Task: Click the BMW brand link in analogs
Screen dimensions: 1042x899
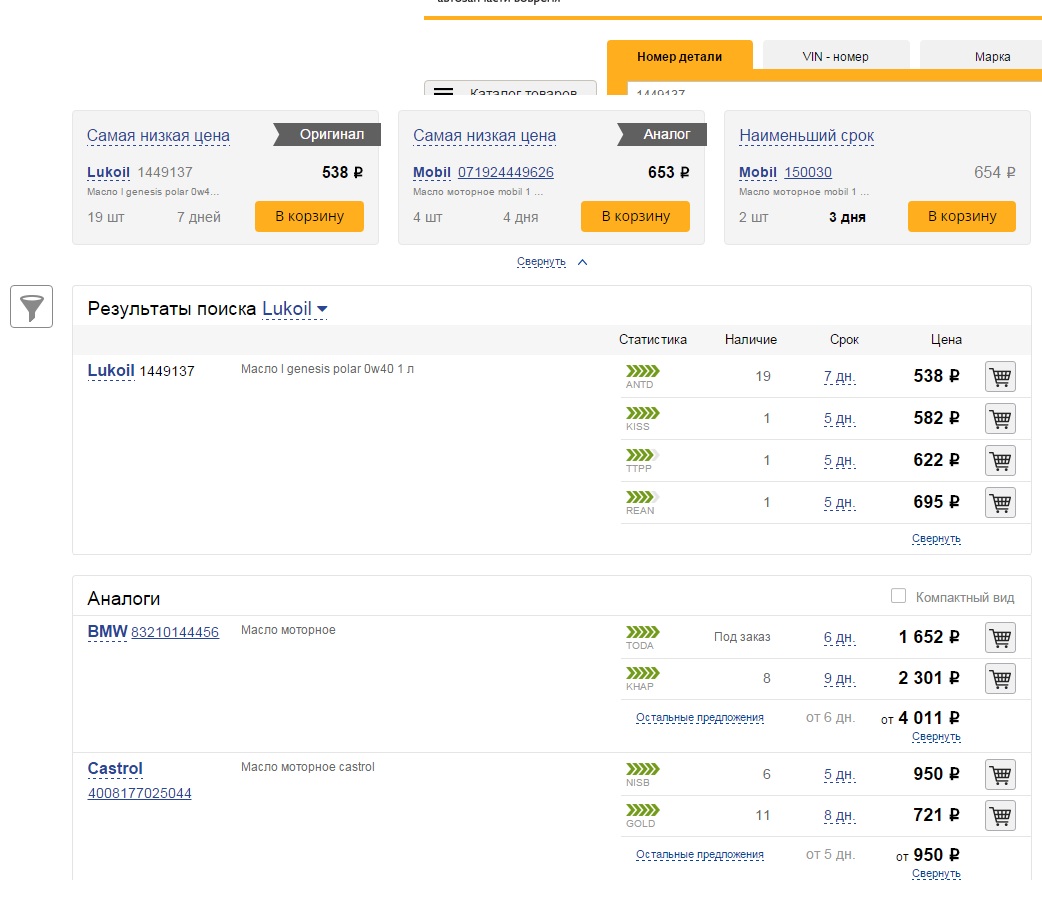Action: click(107, 631)
